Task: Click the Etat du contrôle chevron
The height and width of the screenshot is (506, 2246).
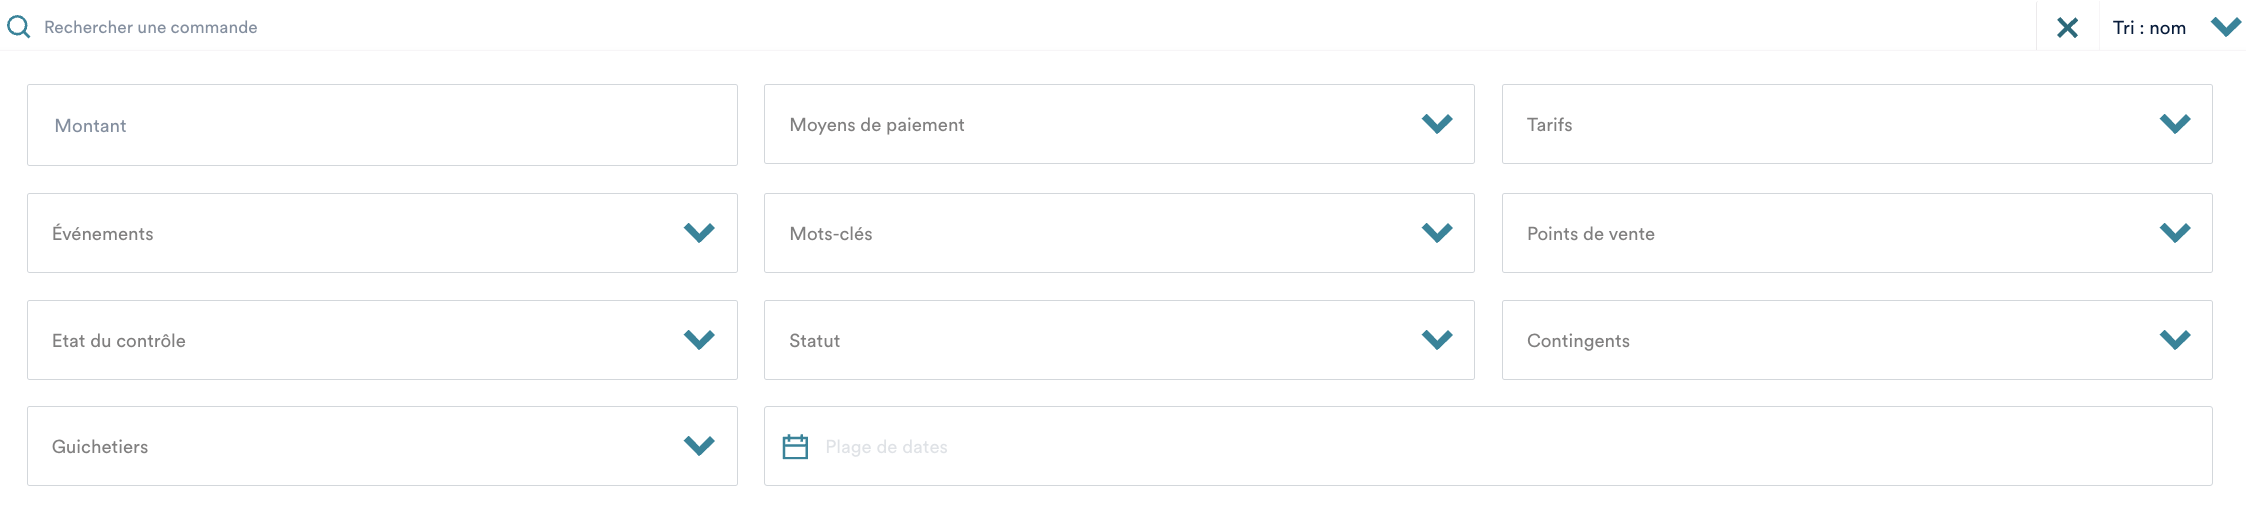Action: coord(699,340)
